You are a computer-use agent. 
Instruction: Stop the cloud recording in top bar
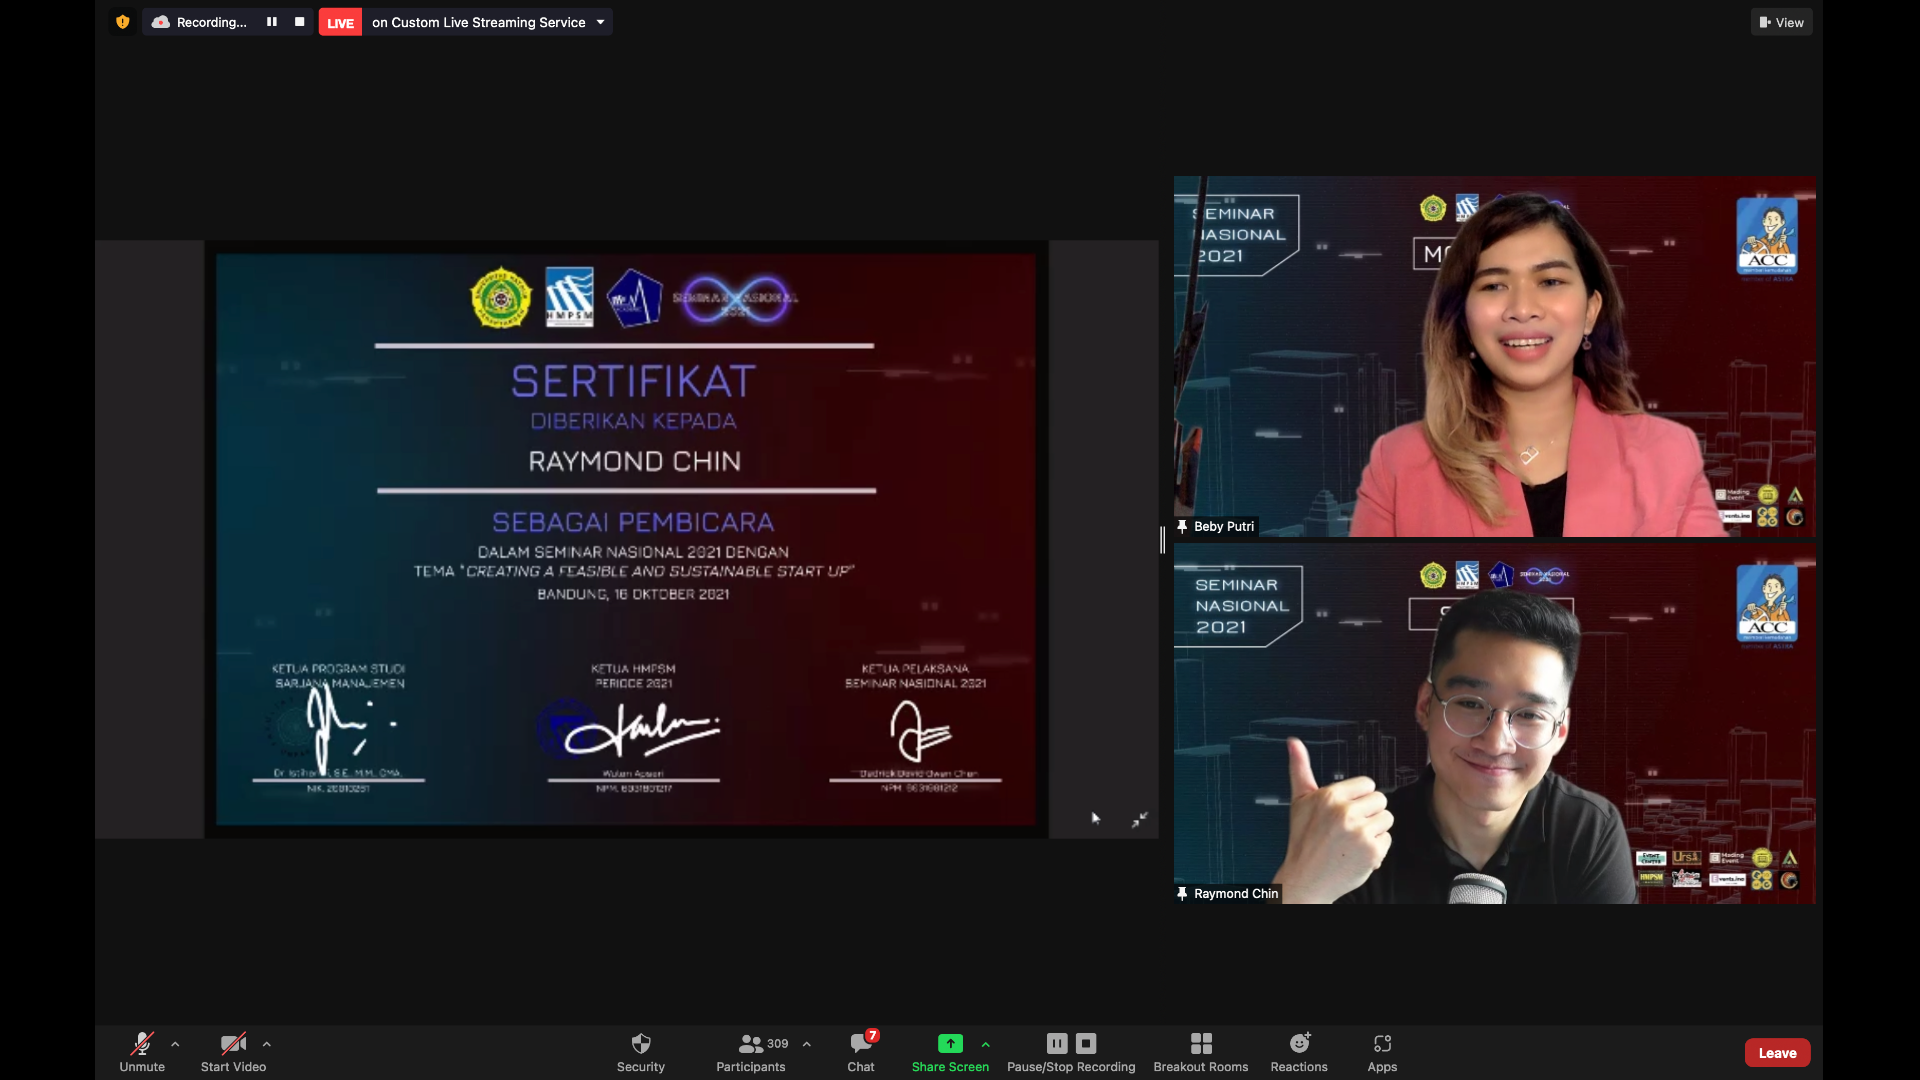tap(299, 22)
